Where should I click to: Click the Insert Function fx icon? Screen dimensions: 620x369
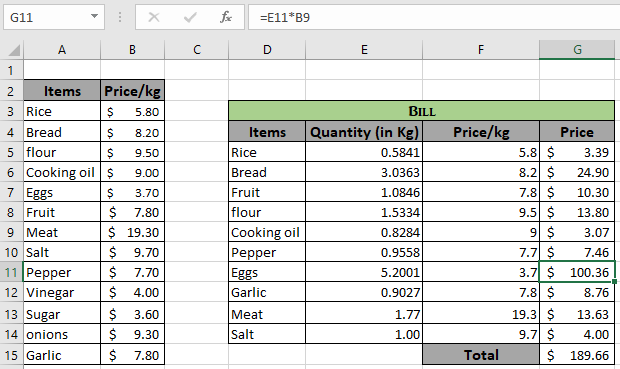pos(226,17)
